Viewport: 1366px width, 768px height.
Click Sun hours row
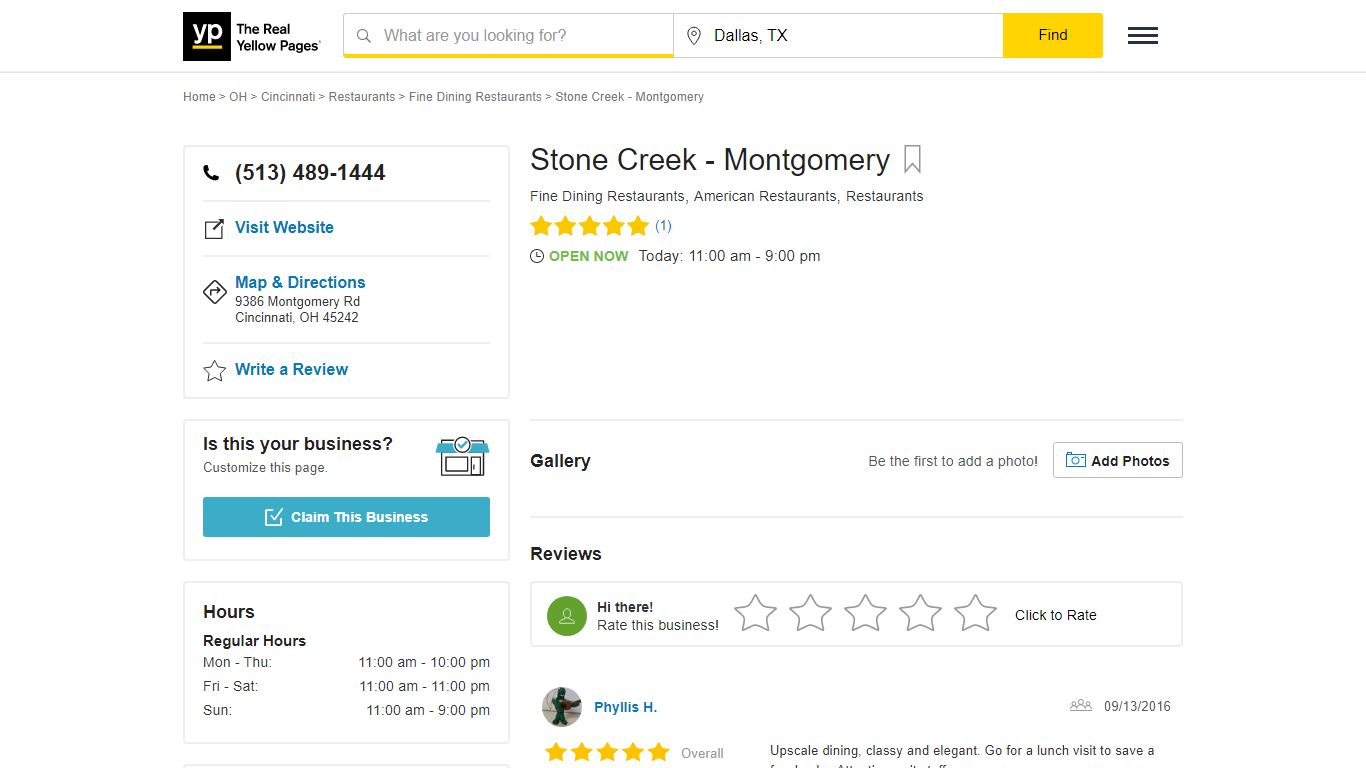[346, 710]
